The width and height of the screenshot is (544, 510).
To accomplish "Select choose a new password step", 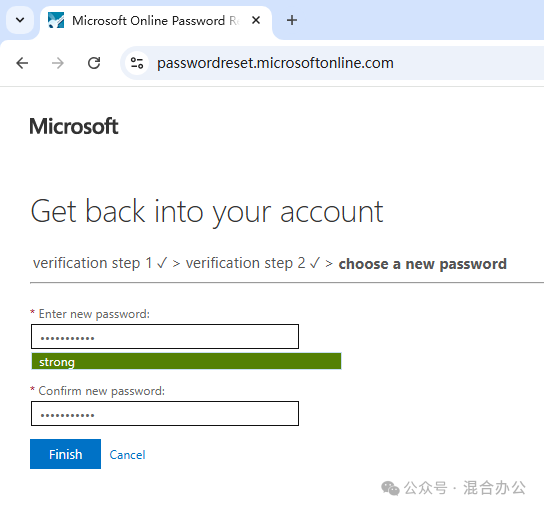I will click(423, 264).
